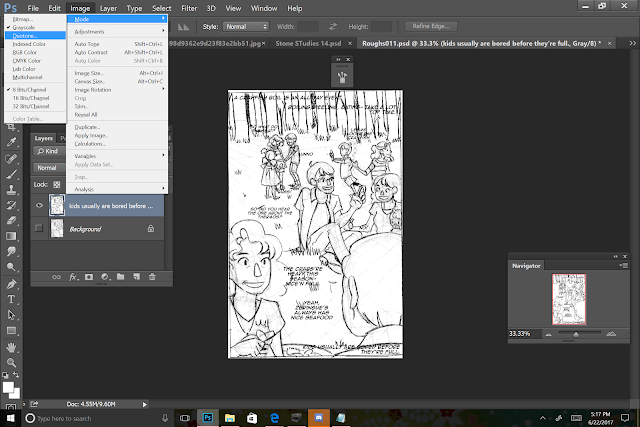Toggle lock transparent pixels

click(57, 185)
